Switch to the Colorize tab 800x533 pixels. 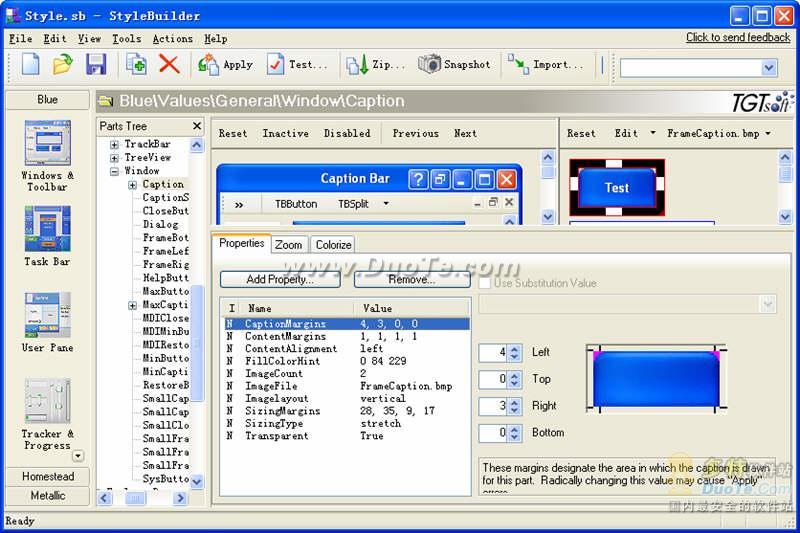(333, 245)
